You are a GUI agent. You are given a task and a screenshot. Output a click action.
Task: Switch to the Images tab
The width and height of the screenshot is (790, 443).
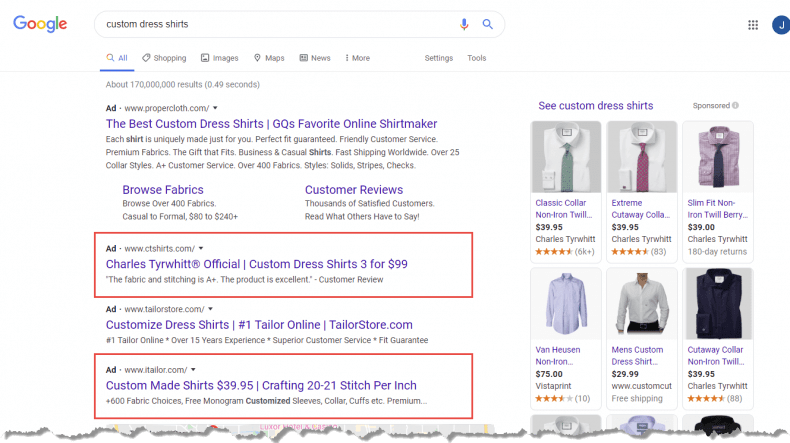tap(219, 58)
